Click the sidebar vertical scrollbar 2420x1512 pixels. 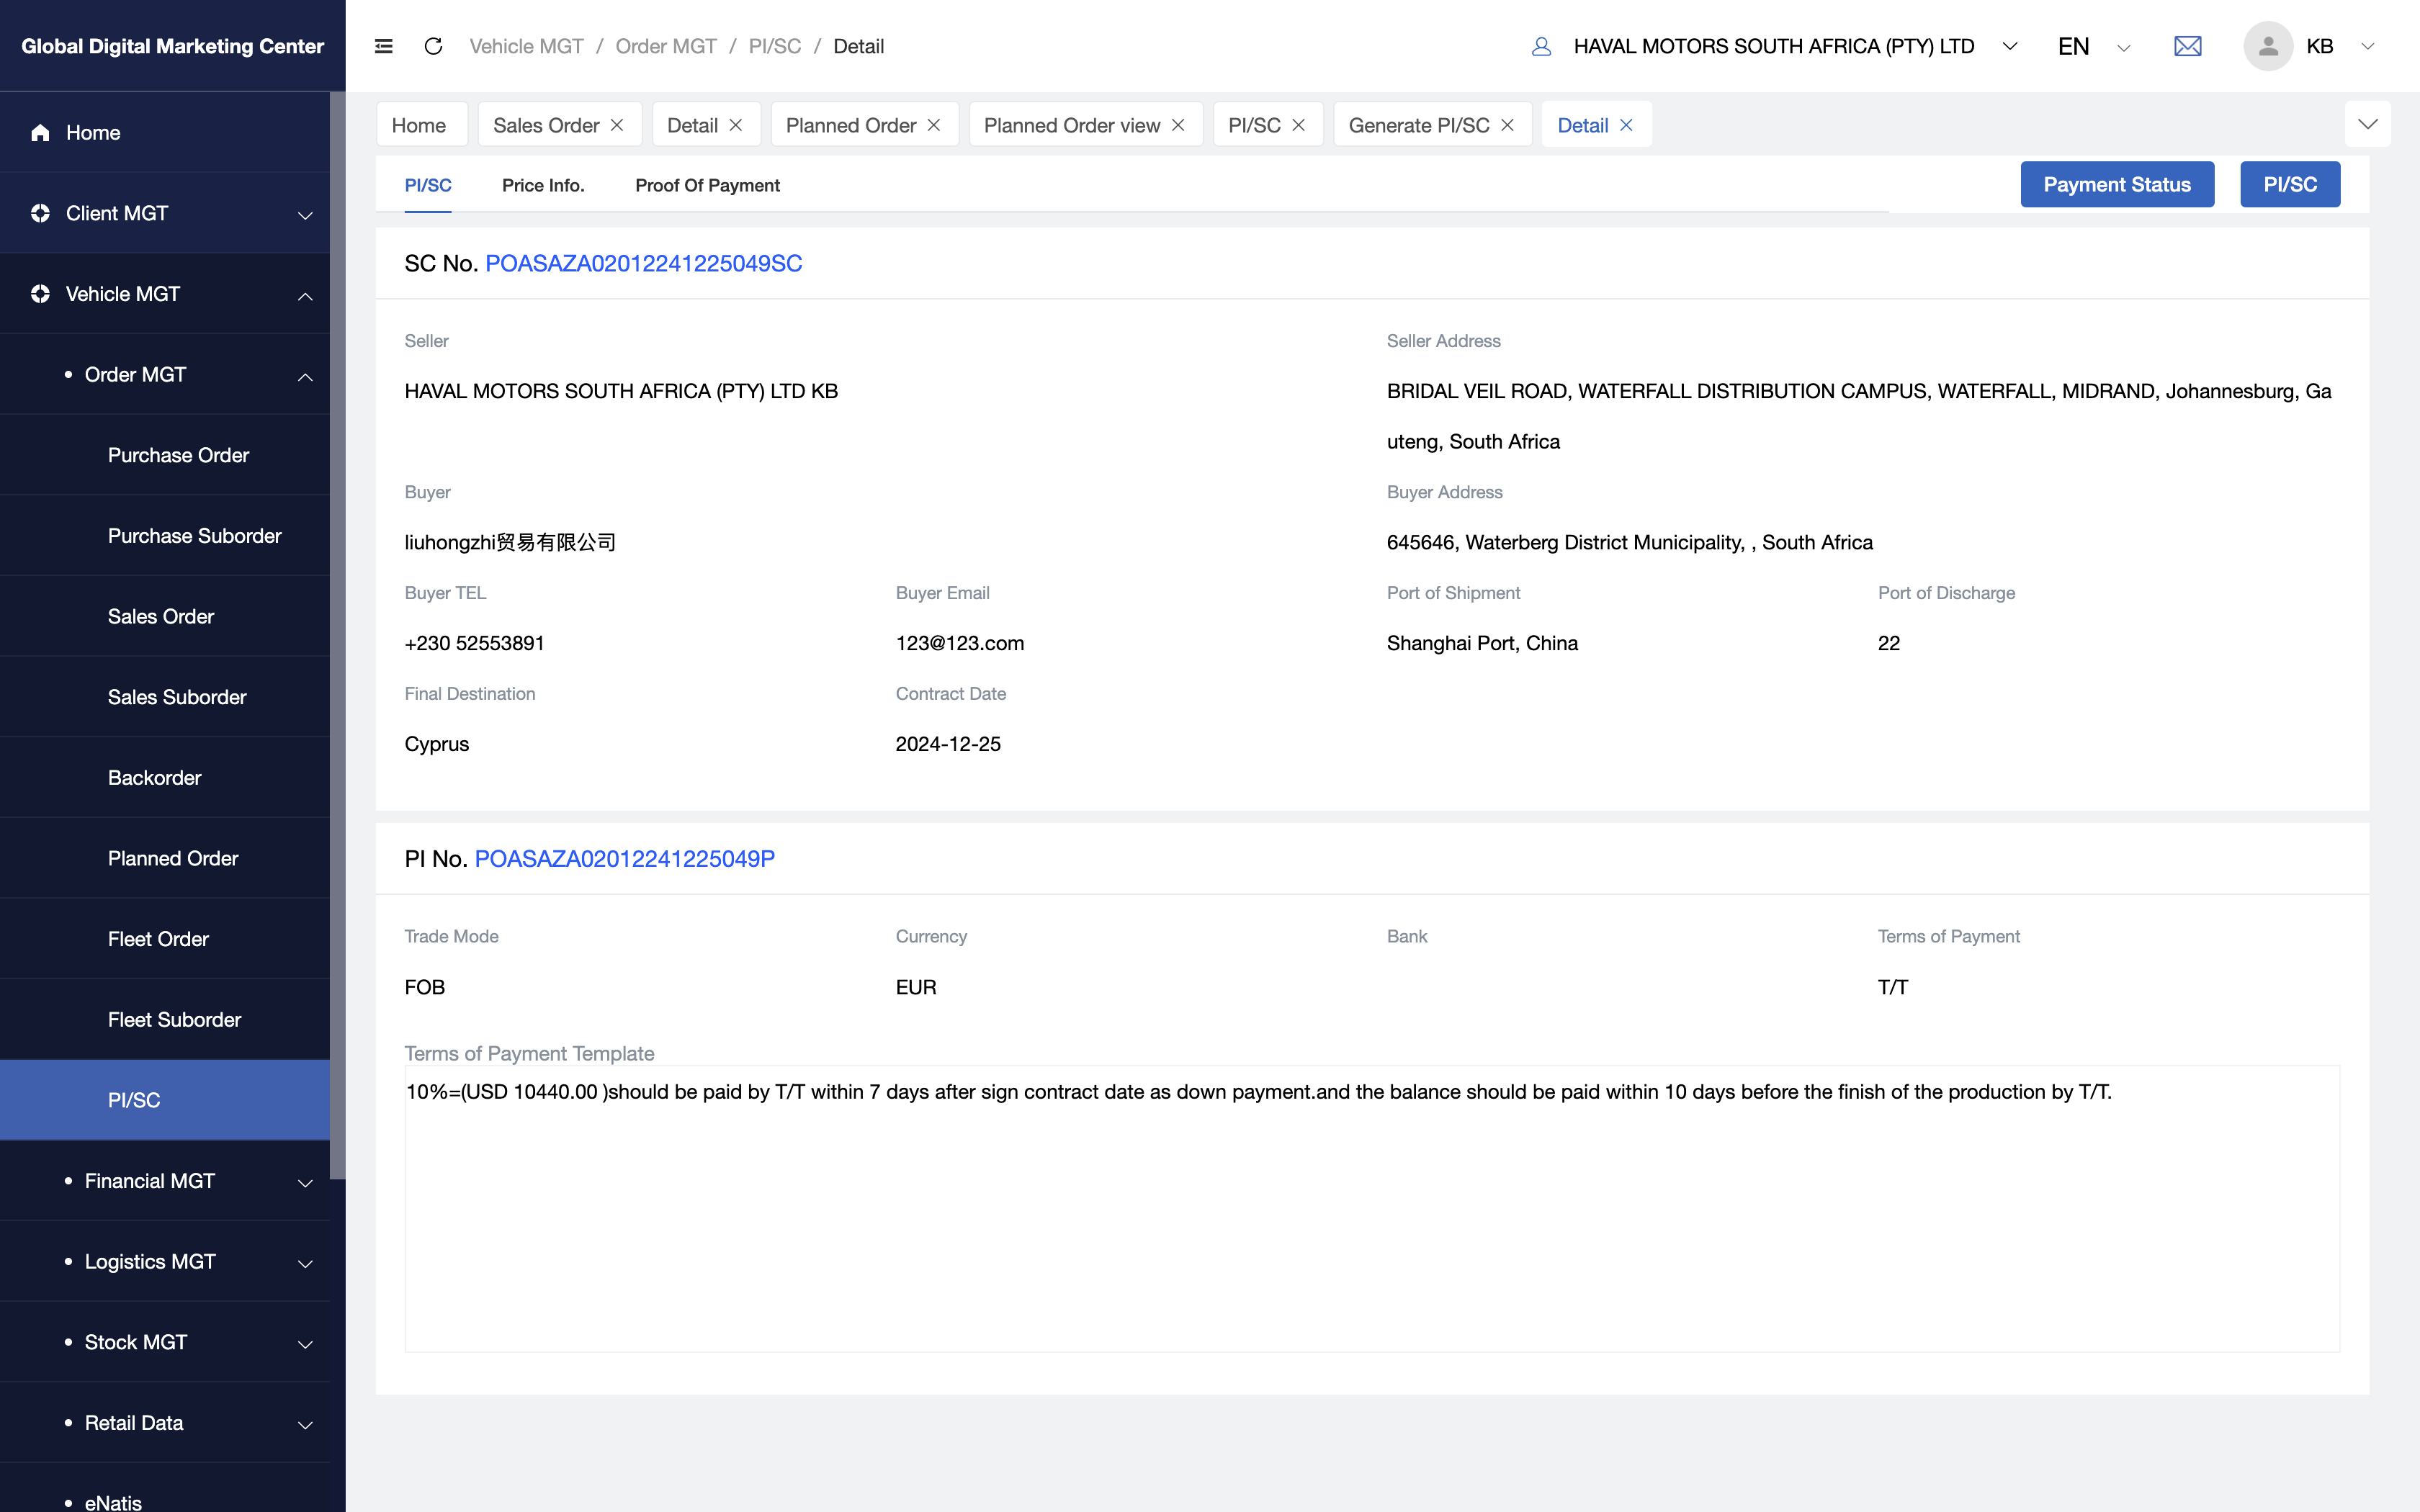point(338,636)
